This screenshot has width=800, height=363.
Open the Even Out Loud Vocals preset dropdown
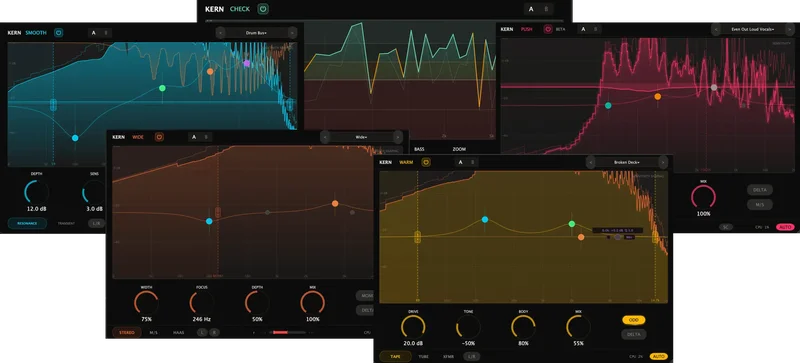pyautogui.click(x=753, y=29)
